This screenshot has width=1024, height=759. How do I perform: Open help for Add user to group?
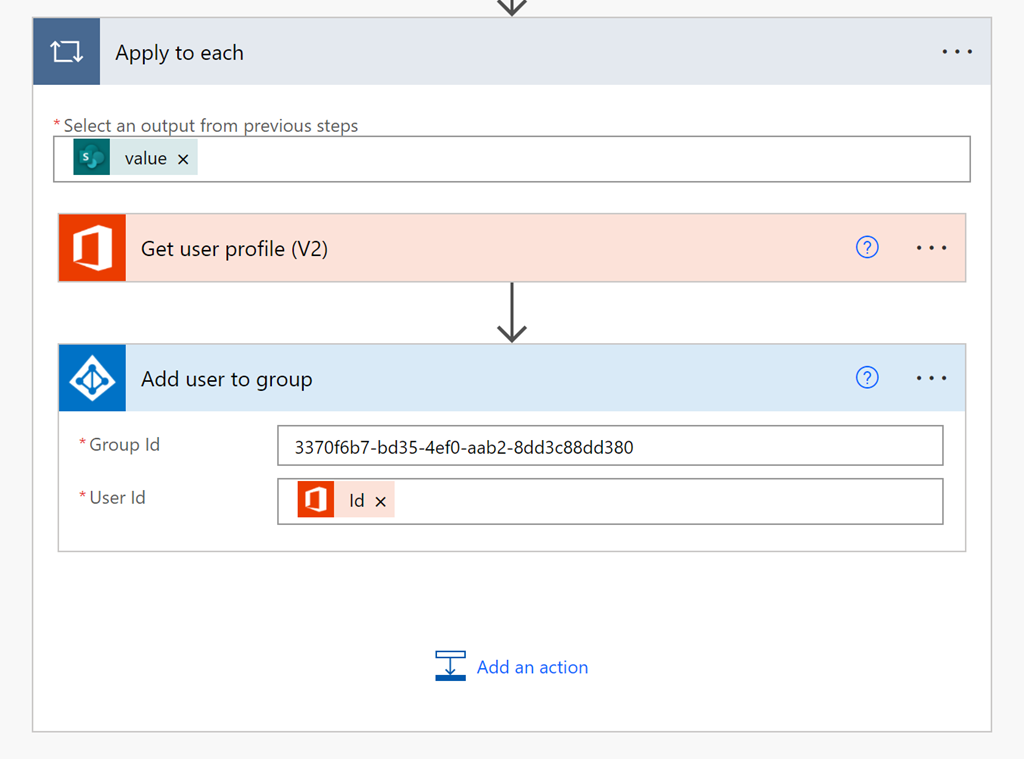867,377
